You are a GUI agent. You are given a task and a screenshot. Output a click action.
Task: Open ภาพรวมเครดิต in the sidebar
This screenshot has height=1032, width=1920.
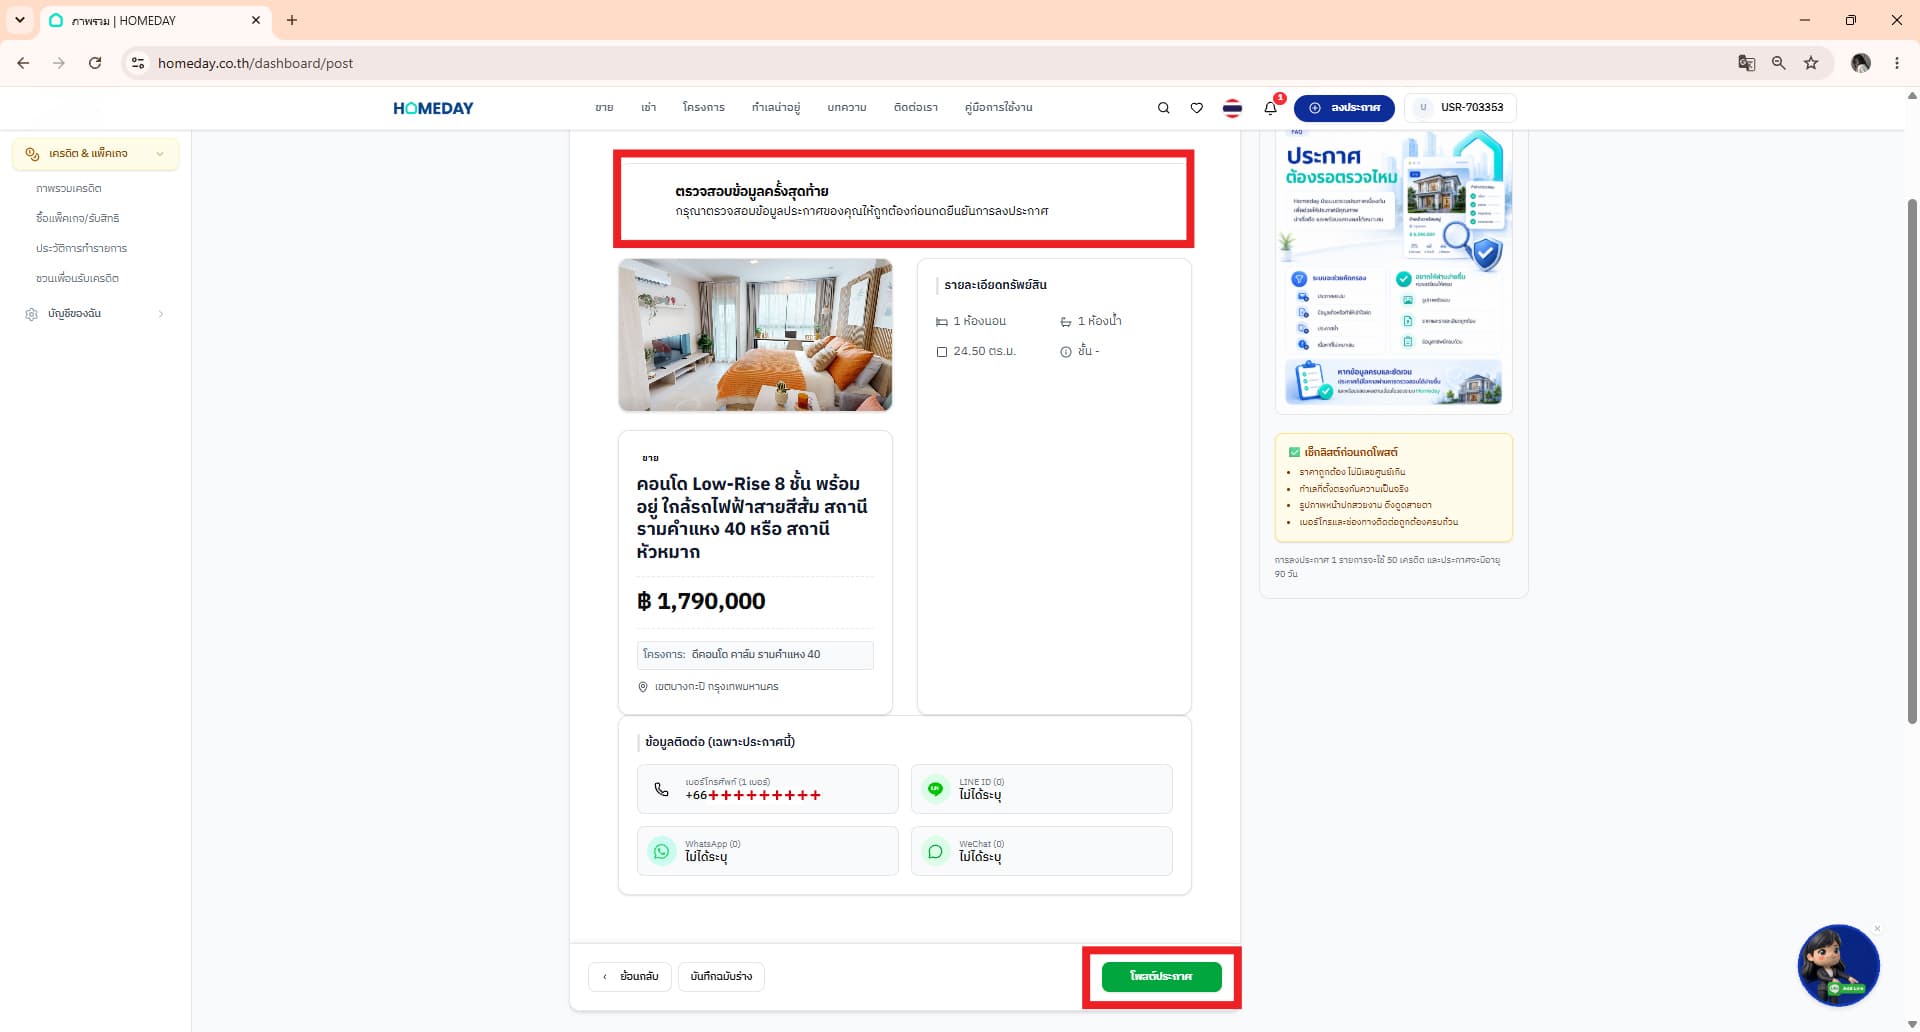click(68, 188)
